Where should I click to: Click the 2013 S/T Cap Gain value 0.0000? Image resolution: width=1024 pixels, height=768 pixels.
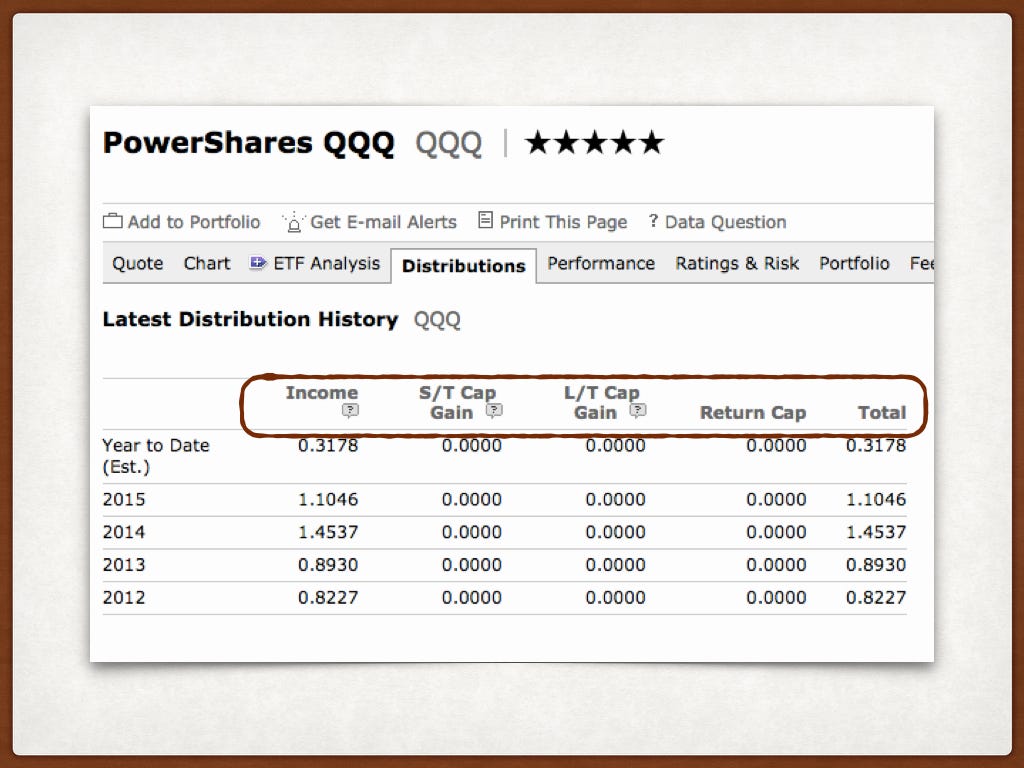(472, 565)
